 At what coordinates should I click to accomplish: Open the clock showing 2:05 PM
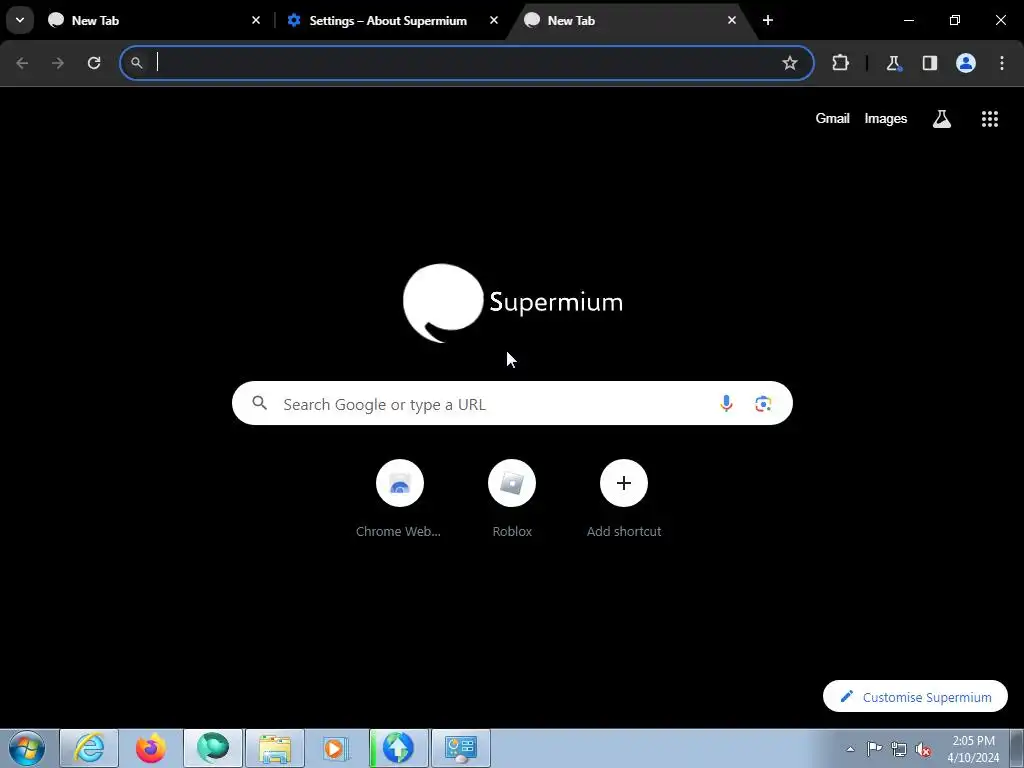coord(973,749)
